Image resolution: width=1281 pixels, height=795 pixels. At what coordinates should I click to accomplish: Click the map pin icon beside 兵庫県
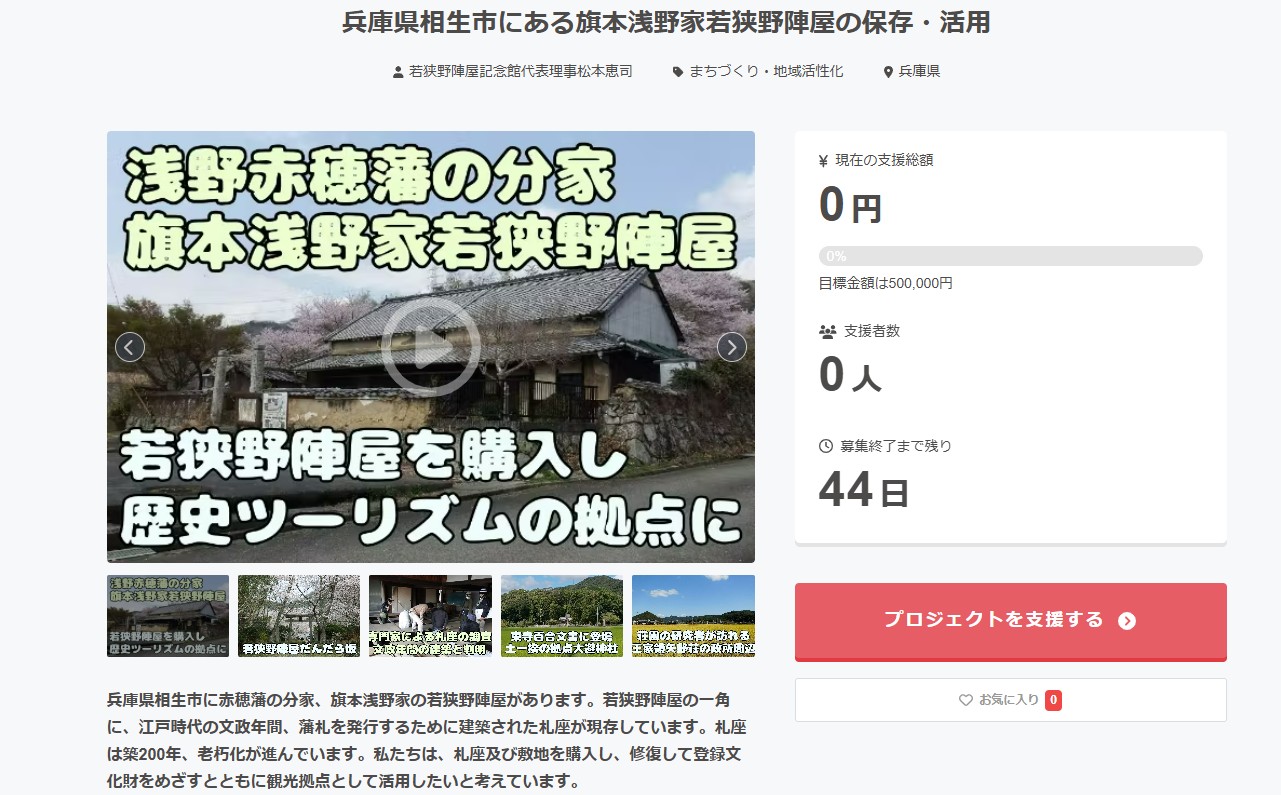coord(887,72)
